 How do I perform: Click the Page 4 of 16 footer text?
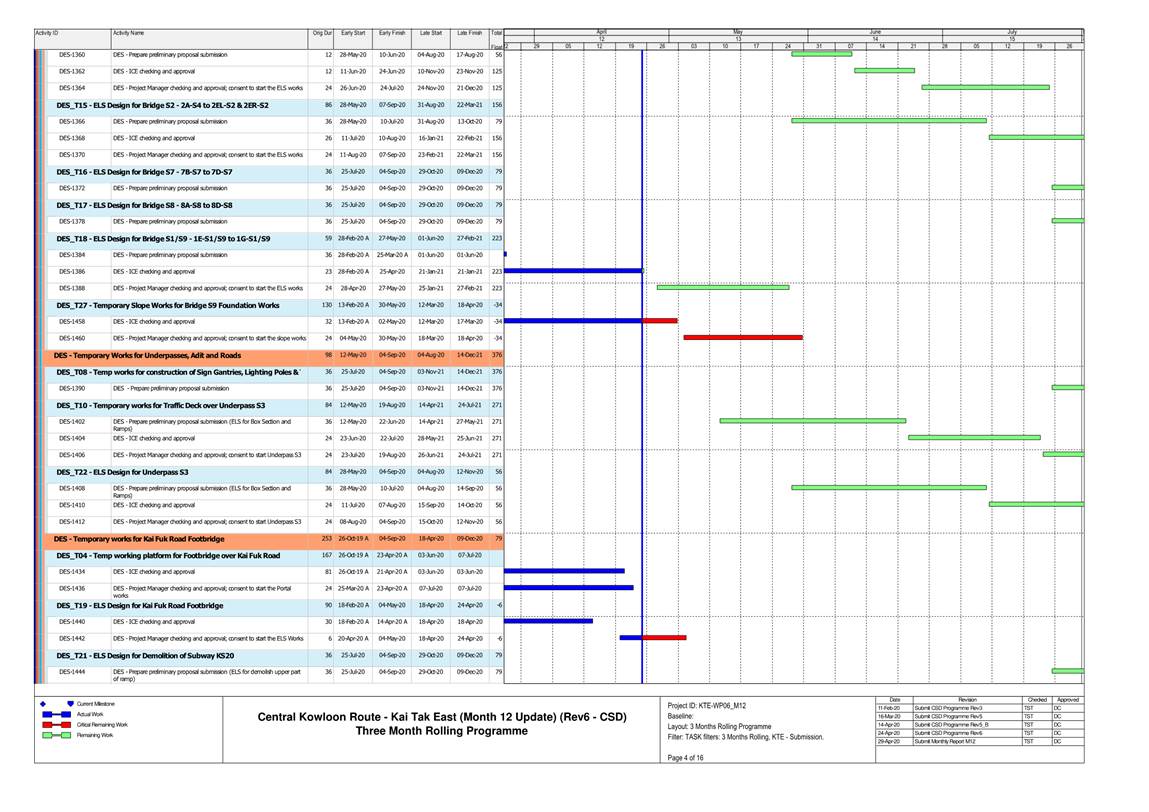(686, 759)
